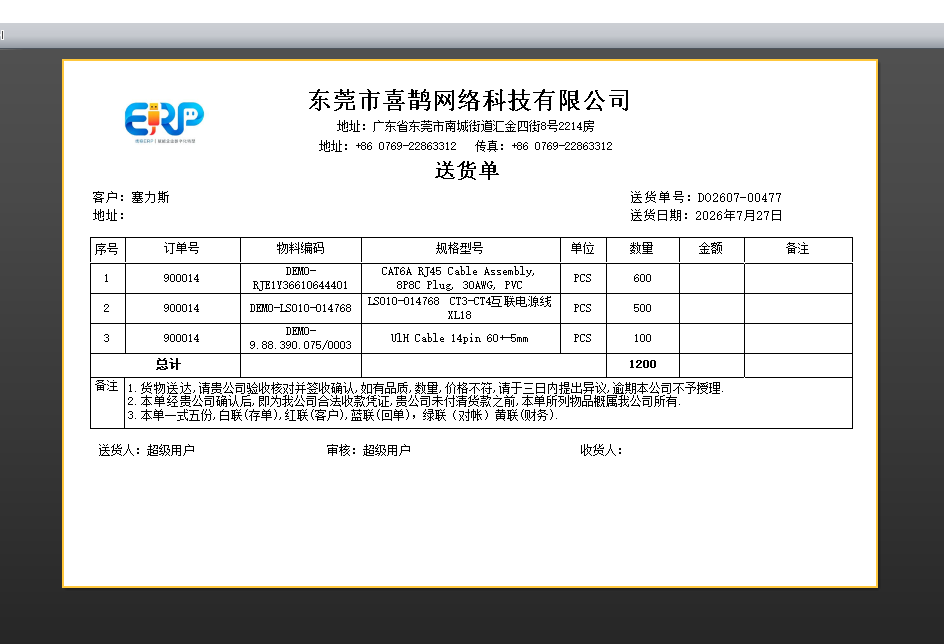Screen dimensions: 944x644
Task: Click 送货人: 超级用户 field
Action: (x=146, y=450)
